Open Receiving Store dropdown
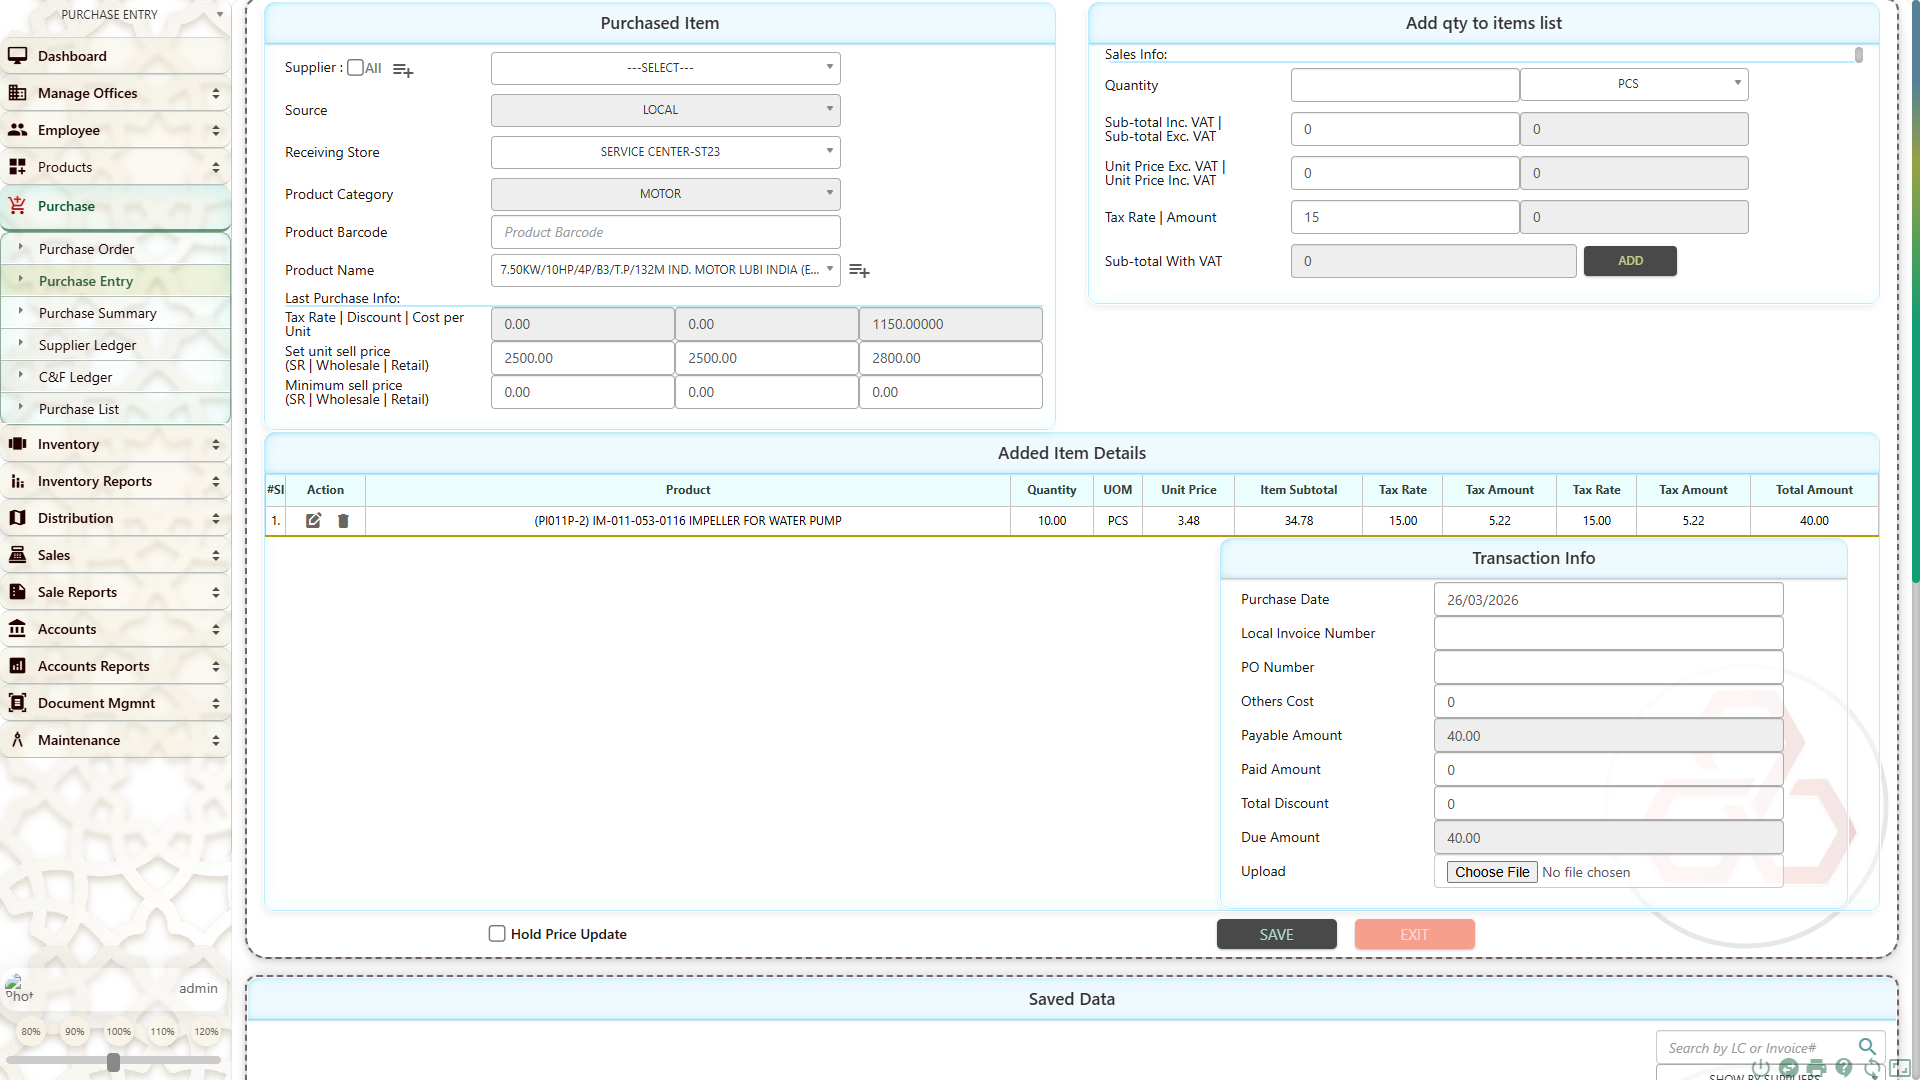1920x1080 pixels. (x=665, y=152)
